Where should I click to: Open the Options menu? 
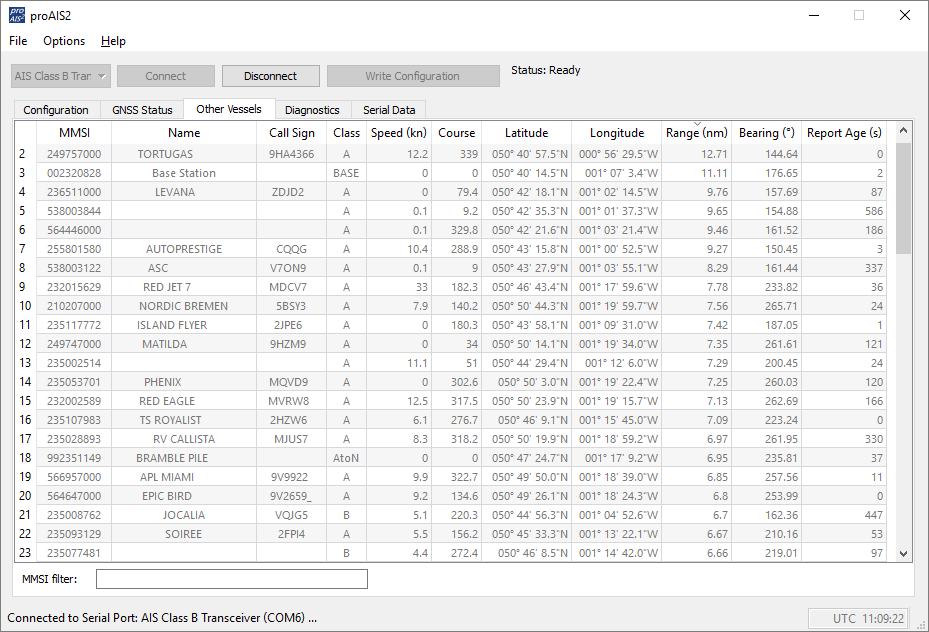pyautogui.click(x=64, y=41)
